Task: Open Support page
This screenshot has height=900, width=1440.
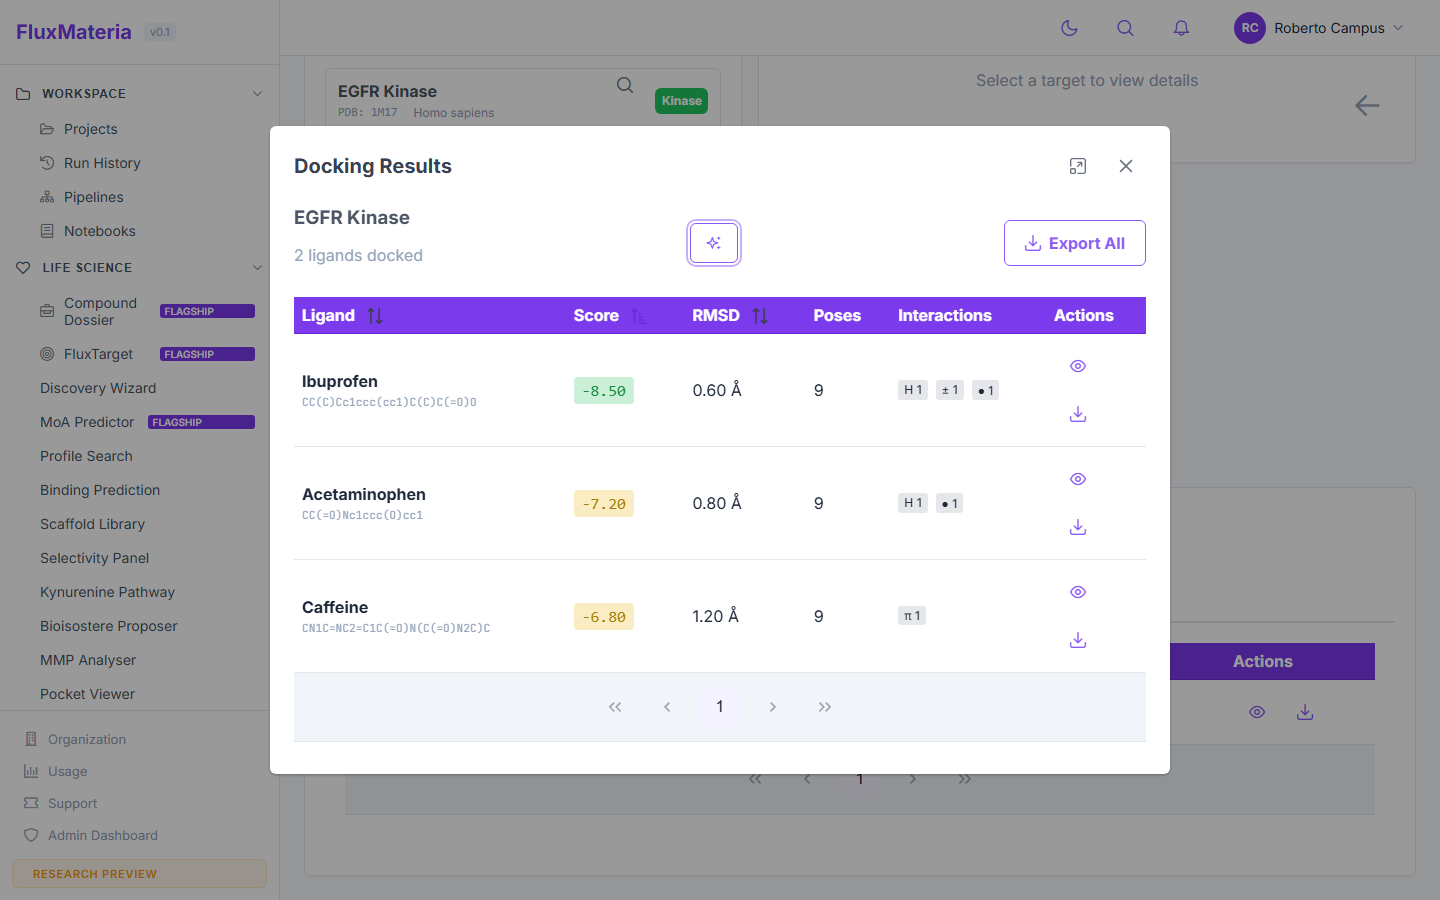Action: click(72, 803)
